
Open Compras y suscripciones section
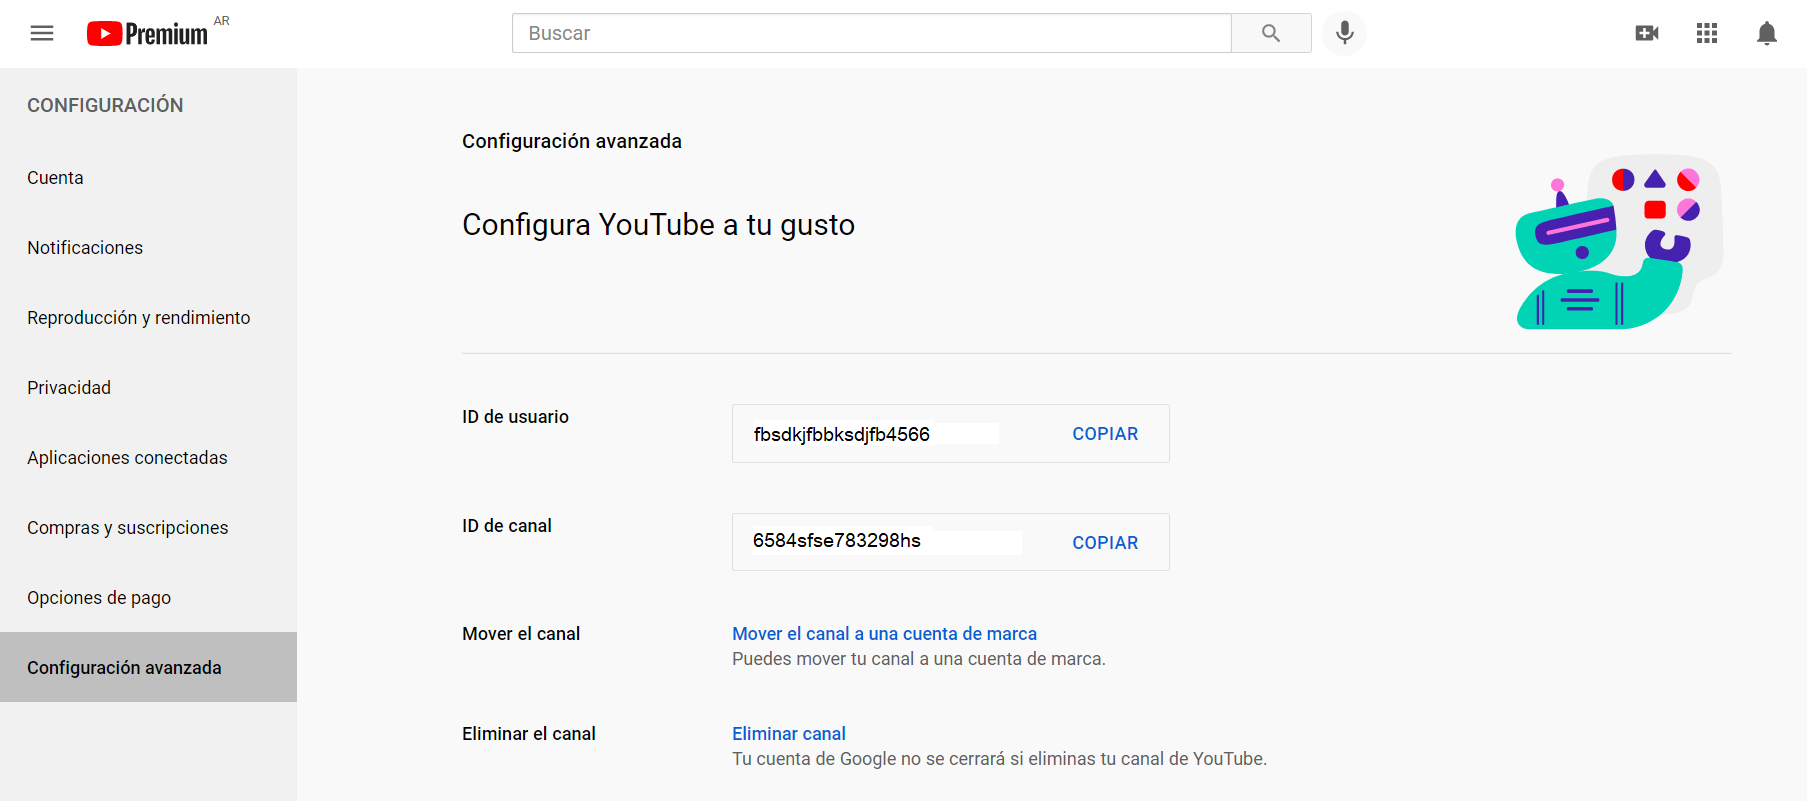tap(148, 527)
